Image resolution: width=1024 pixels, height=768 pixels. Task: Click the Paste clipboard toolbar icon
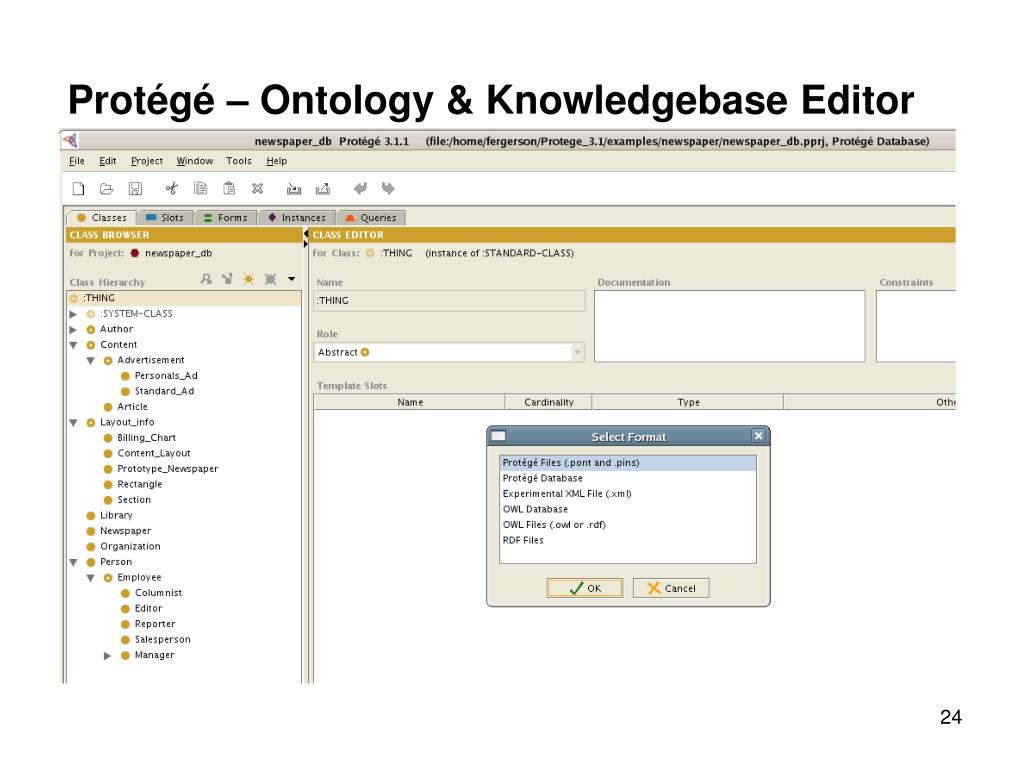pyautogui.click(x=229, y=189)
